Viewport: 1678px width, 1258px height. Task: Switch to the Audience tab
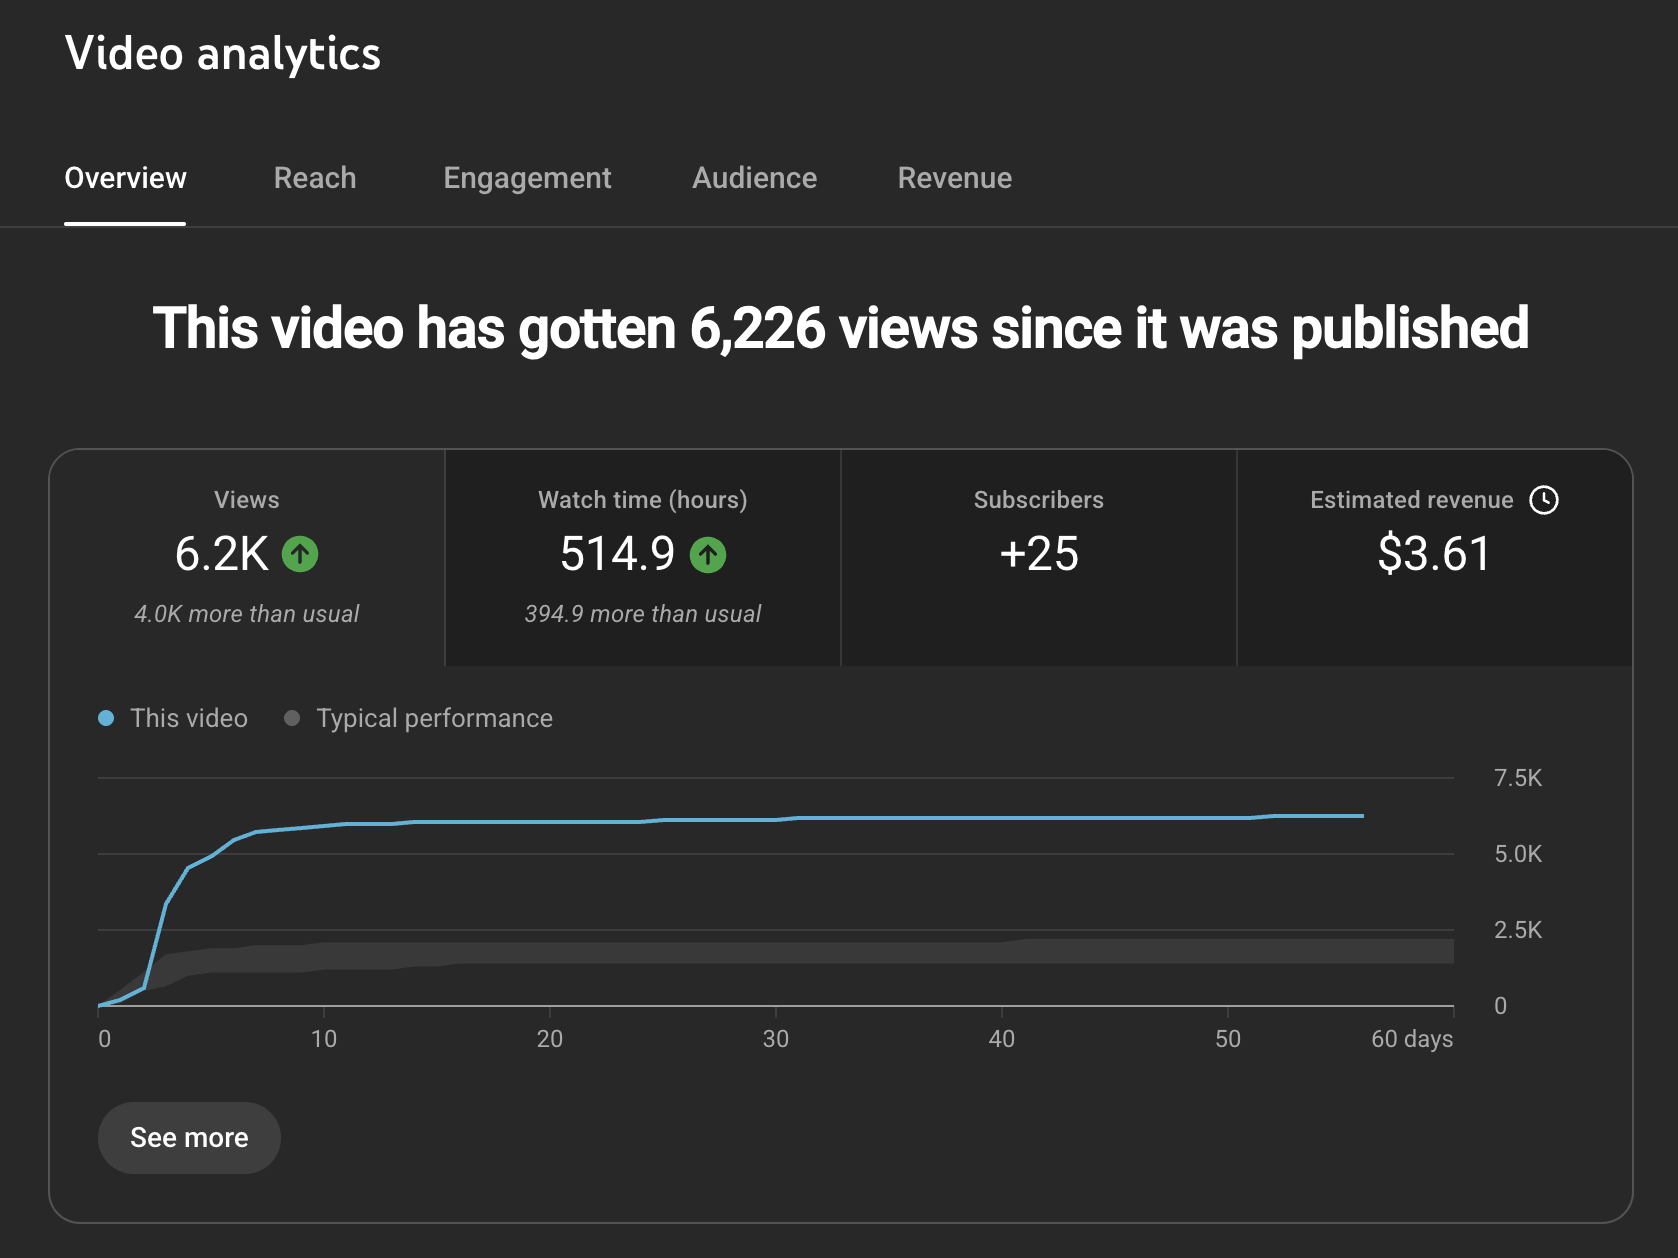(754, 178)
